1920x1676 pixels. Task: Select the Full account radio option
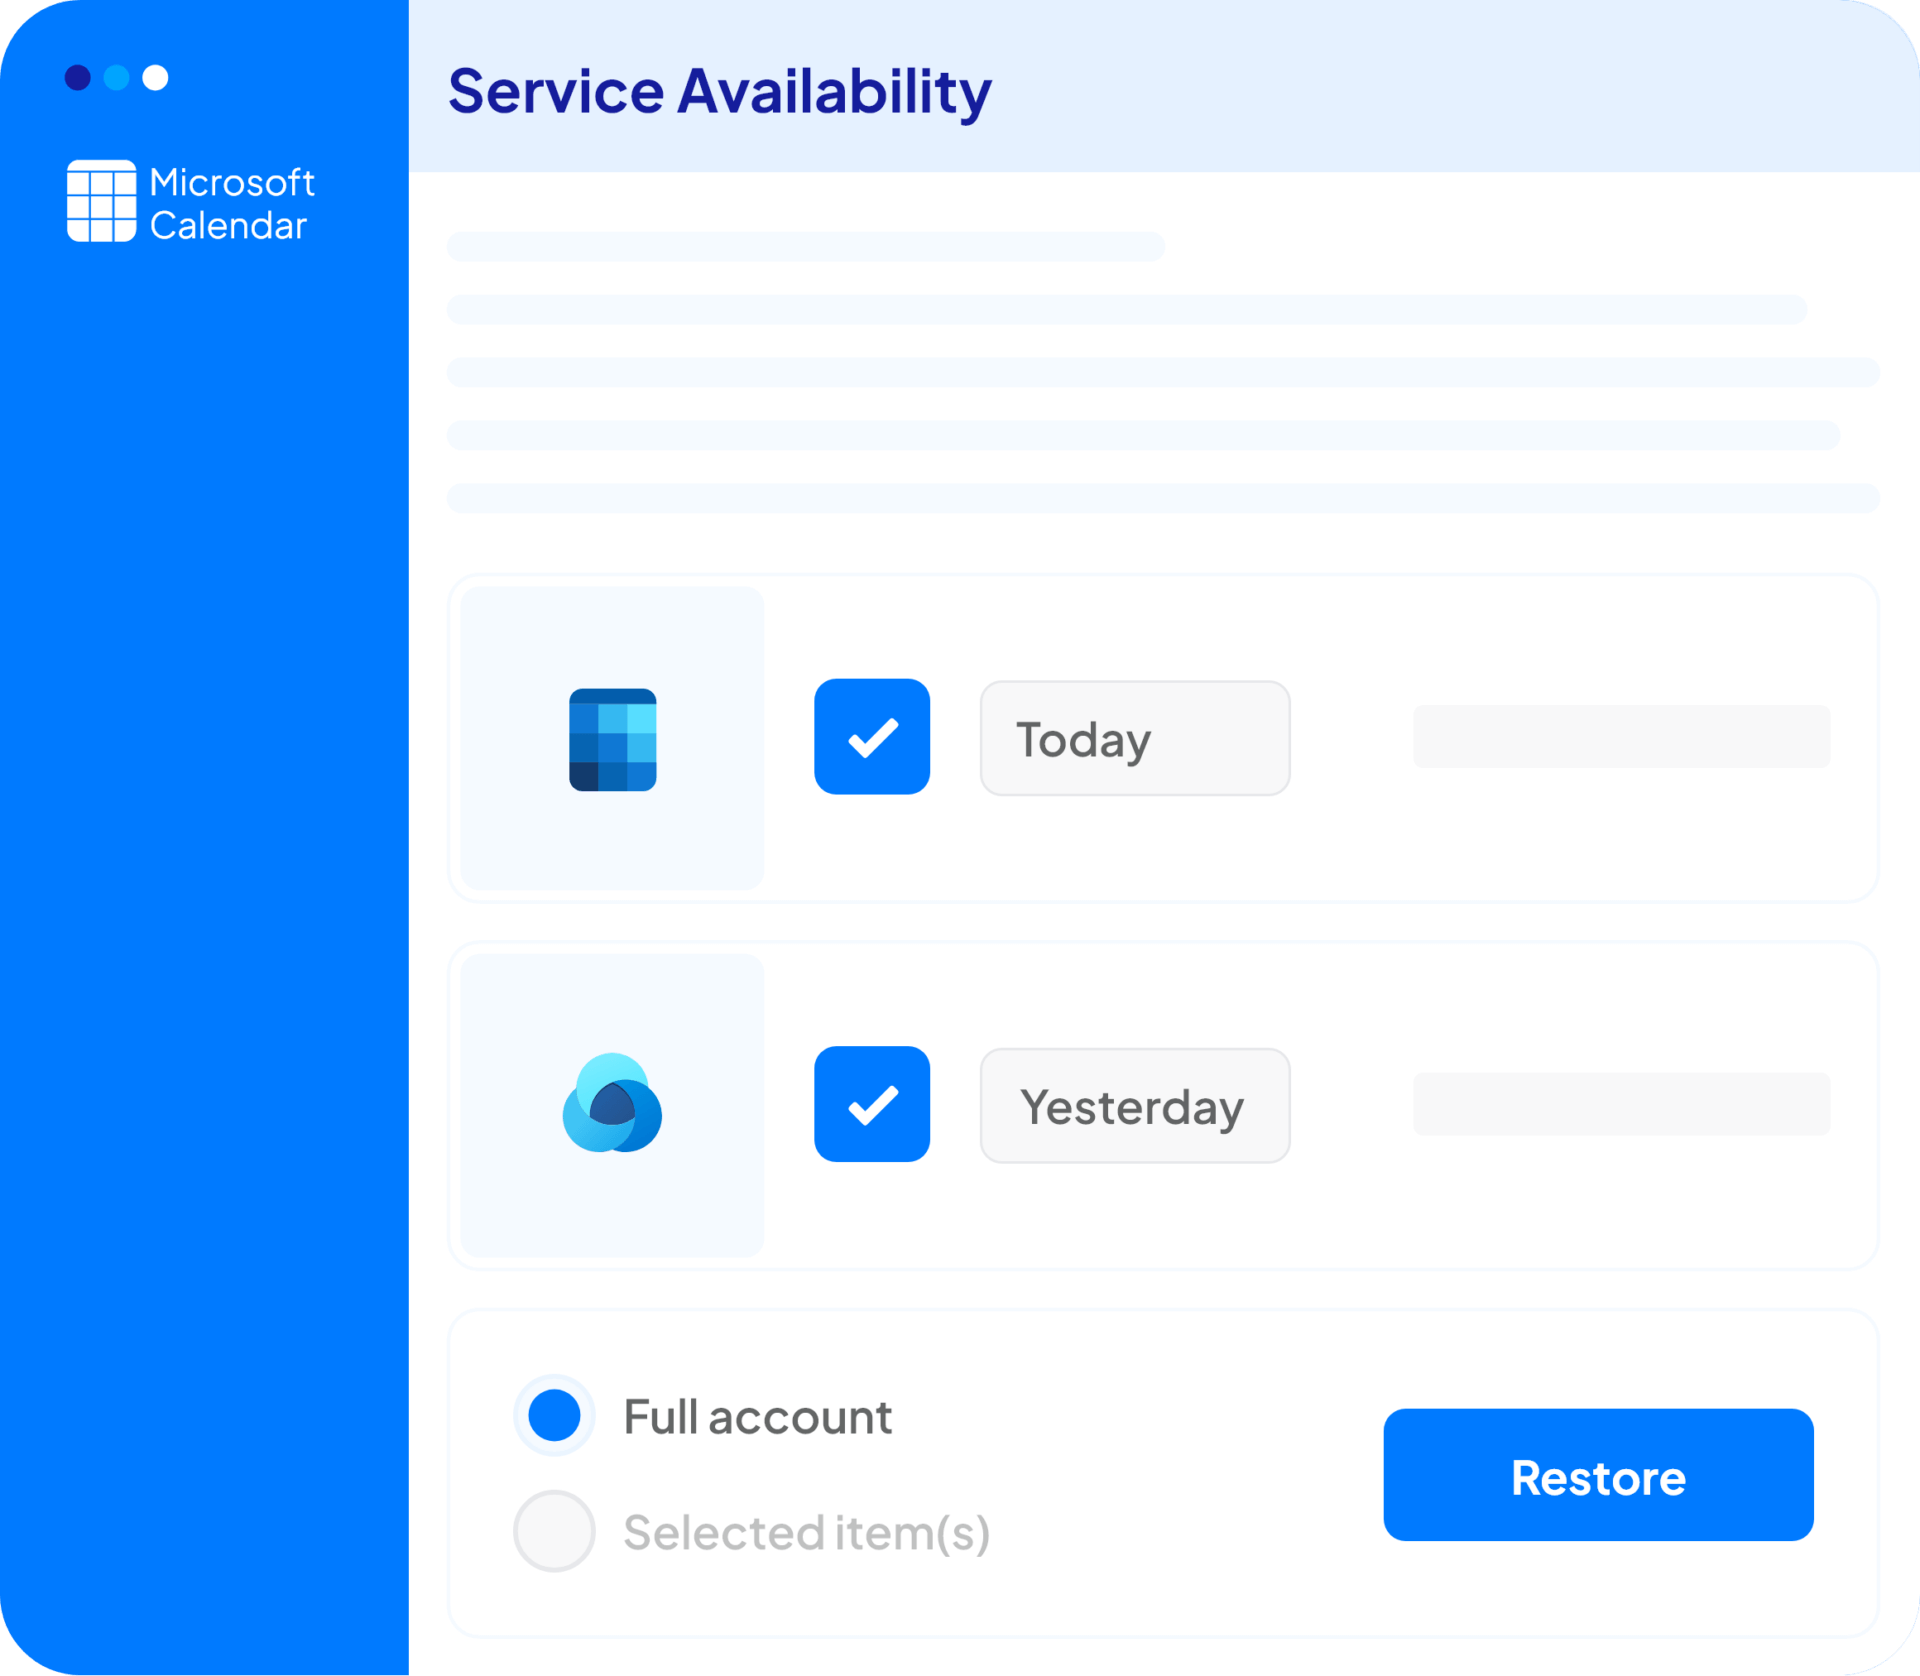[x=554, y=1415]
